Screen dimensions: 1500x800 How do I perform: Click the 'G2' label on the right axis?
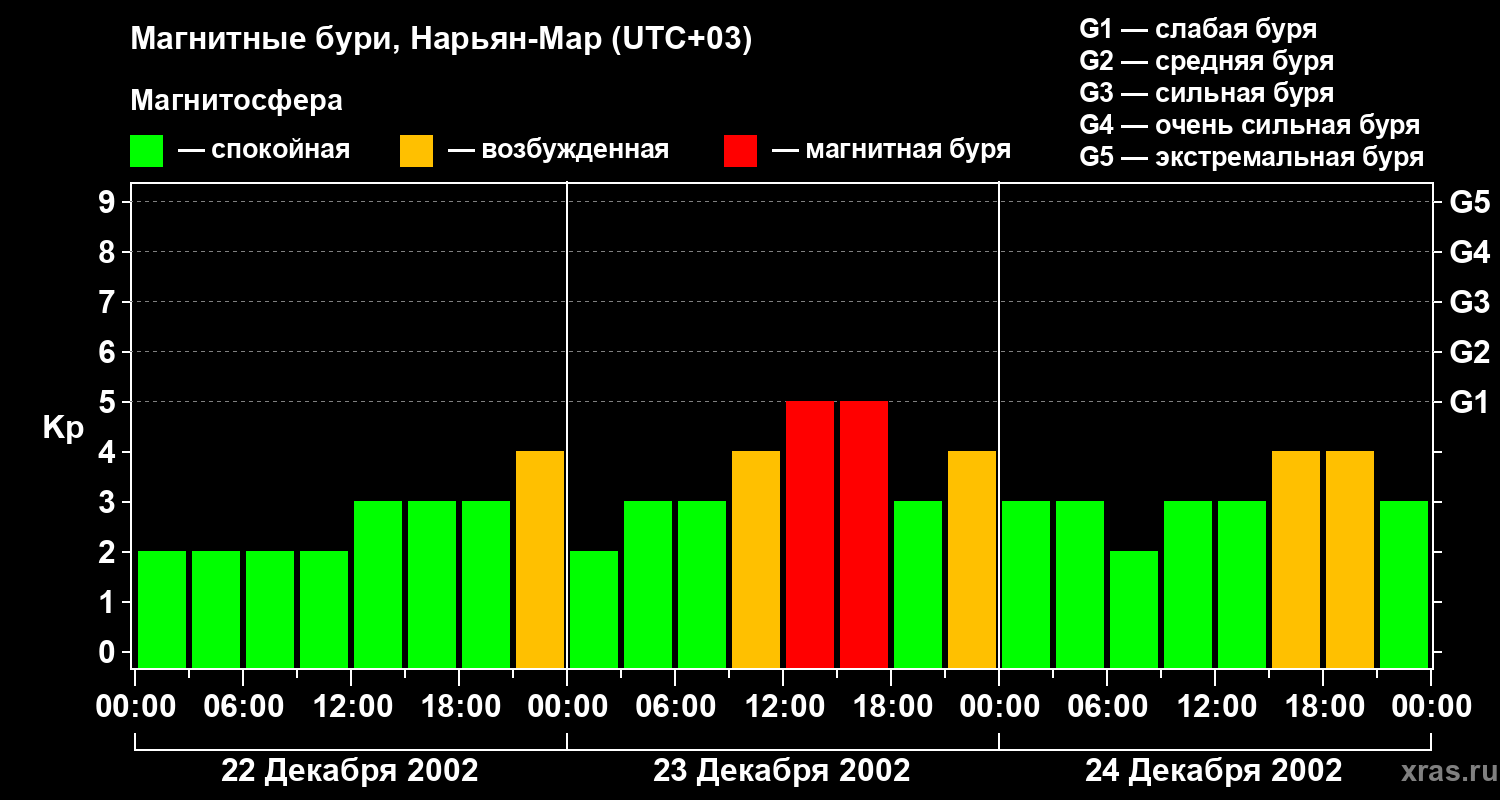click(x=1469, y=352)
